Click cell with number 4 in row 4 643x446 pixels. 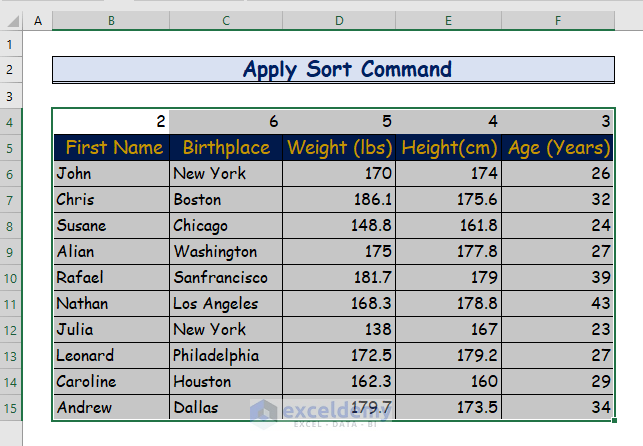448,122
